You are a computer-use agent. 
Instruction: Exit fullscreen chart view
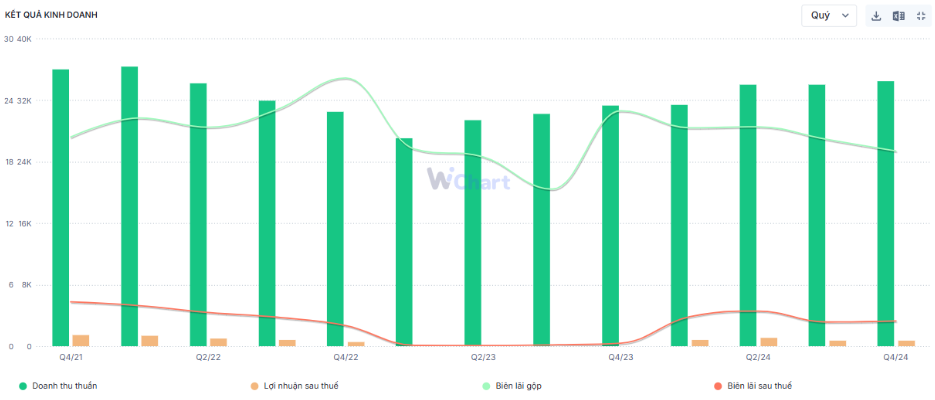[921, 16]
